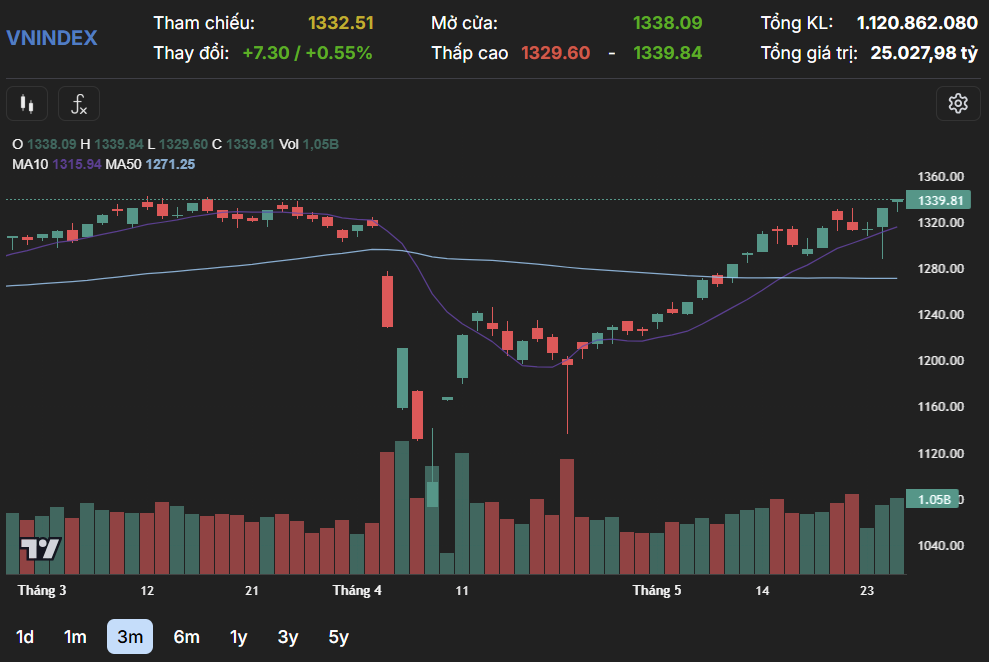The image size is (989, 662).
Task: Click total value 25.027,98 tỷ
Action: 924,53
